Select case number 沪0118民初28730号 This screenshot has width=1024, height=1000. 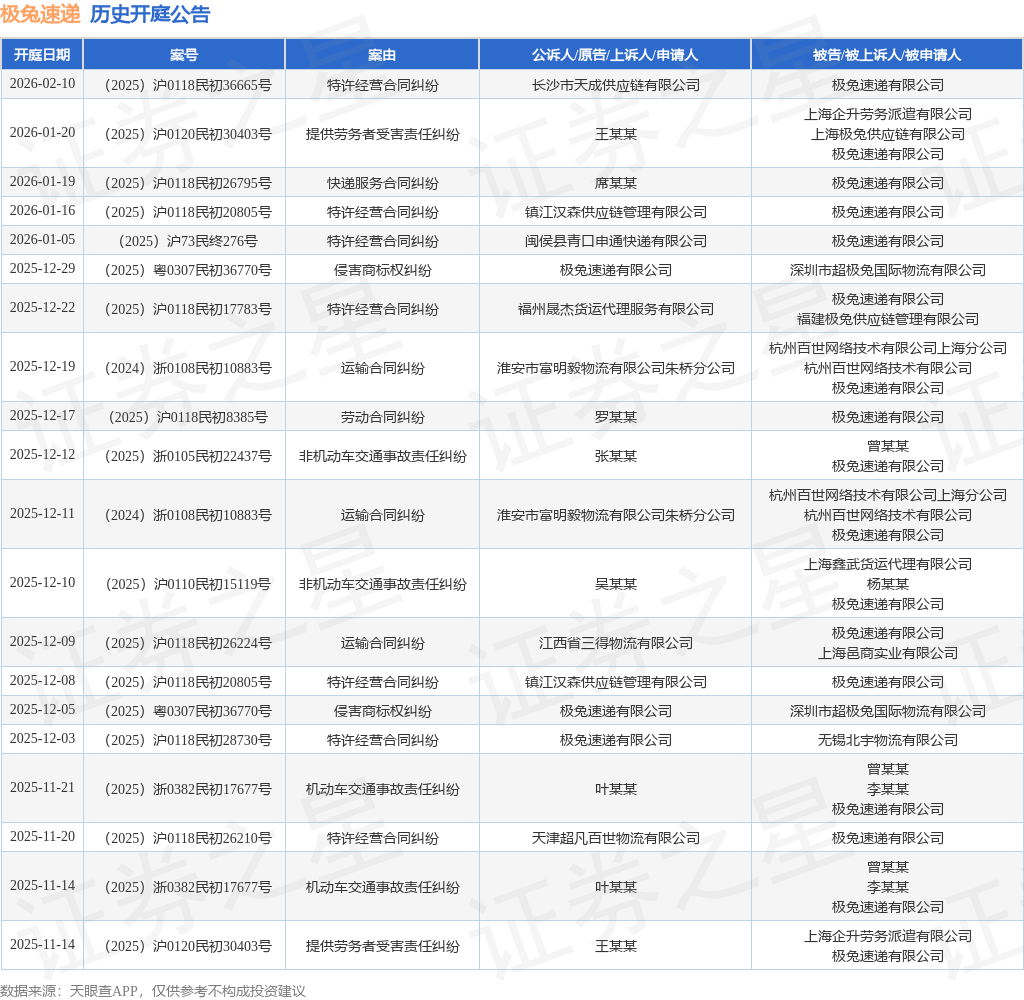coord(188,739)
